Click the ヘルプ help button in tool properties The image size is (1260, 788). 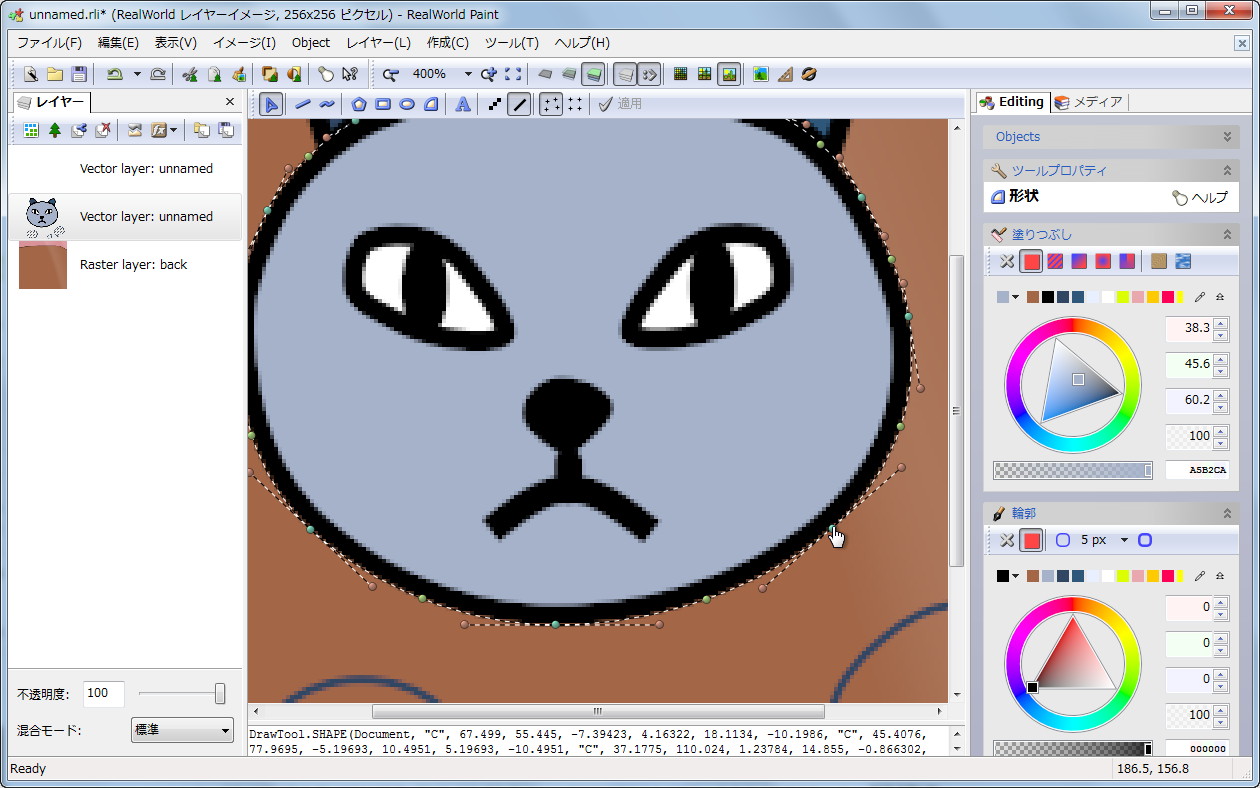click(x=1199, y=198)
